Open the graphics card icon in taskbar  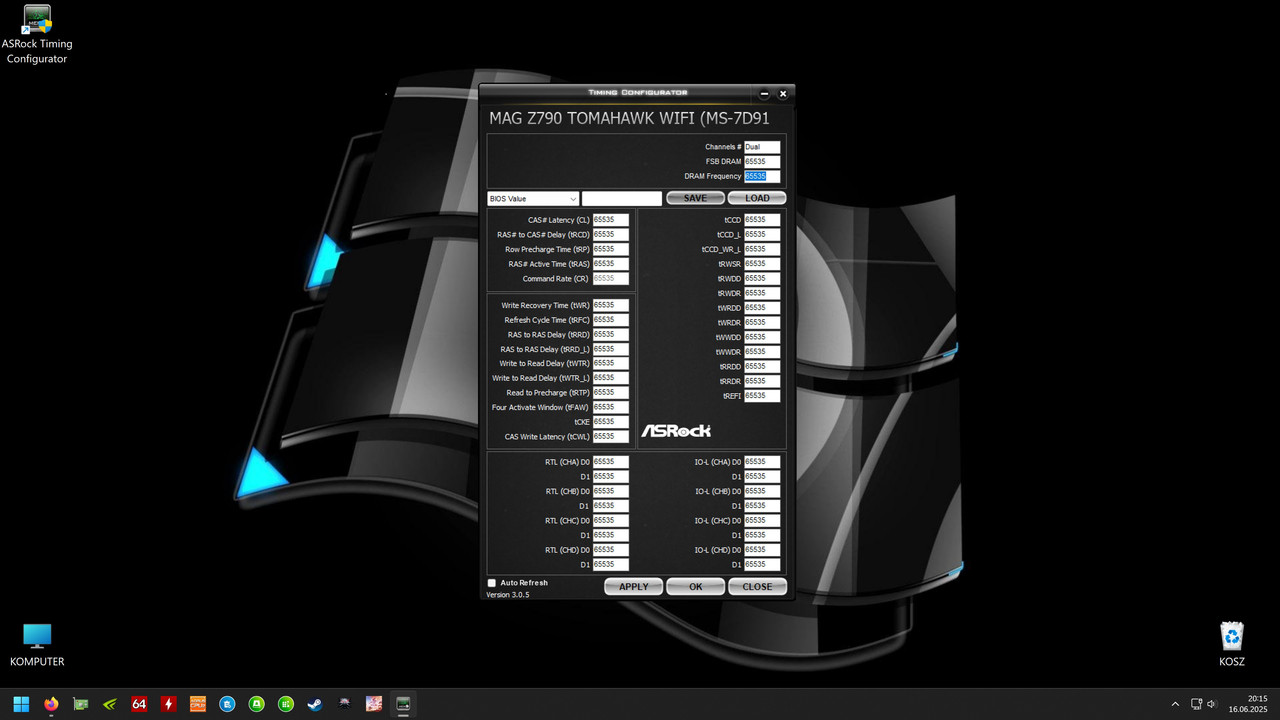(x=80, y=704)
